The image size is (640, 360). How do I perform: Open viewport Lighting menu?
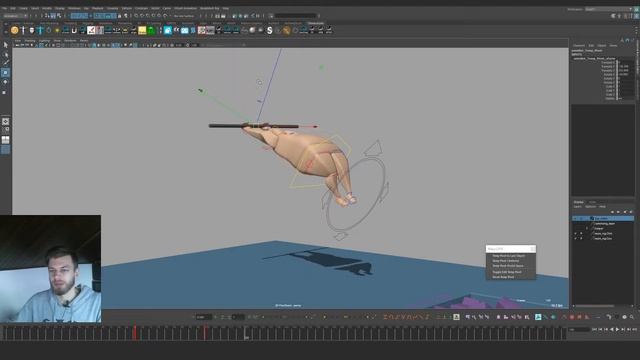(44, 41)
